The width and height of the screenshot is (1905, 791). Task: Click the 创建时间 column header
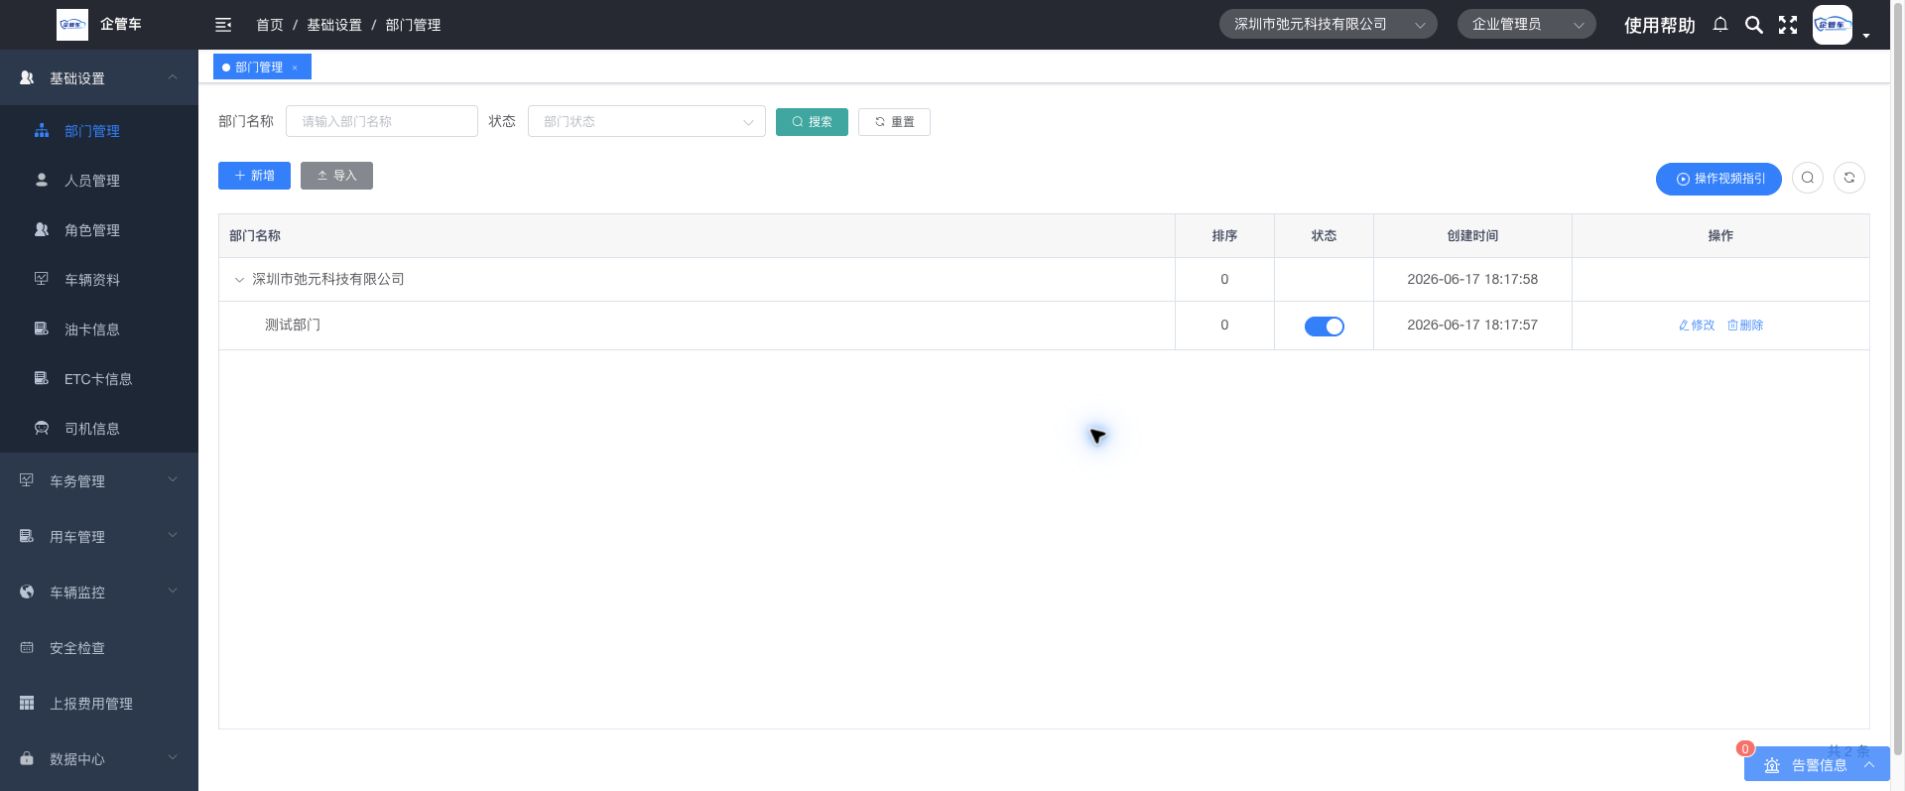[1472, 236]
